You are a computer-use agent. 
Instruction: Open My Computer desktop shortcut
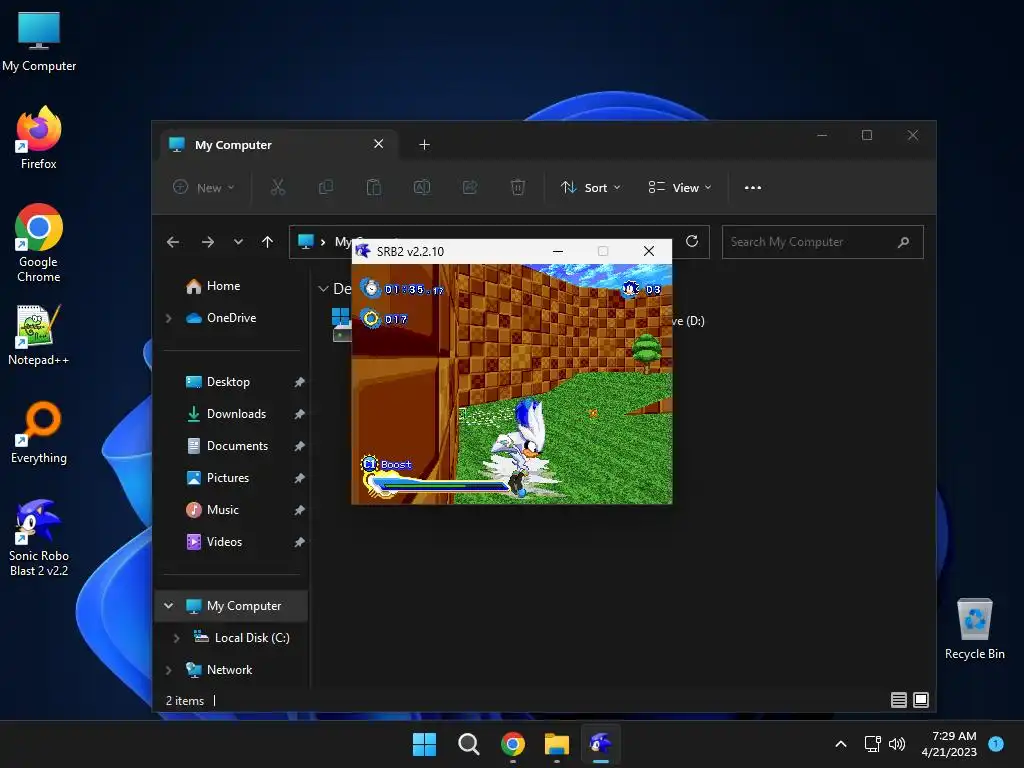39,41
